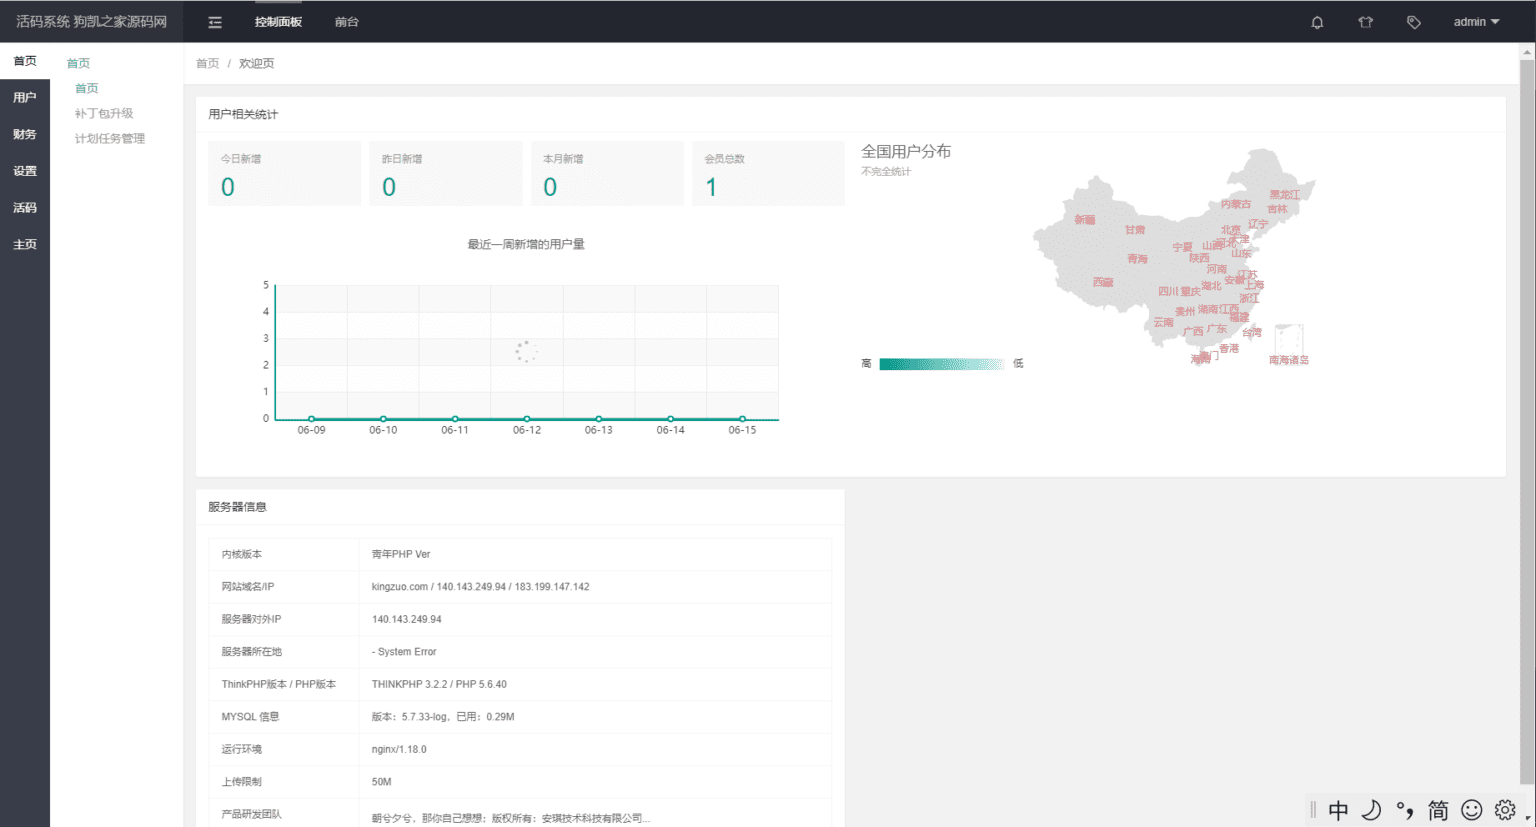Viewport: 1536px width, 827px height.
Task: Click the shirt theme icon
Action: click(1365, 22)
